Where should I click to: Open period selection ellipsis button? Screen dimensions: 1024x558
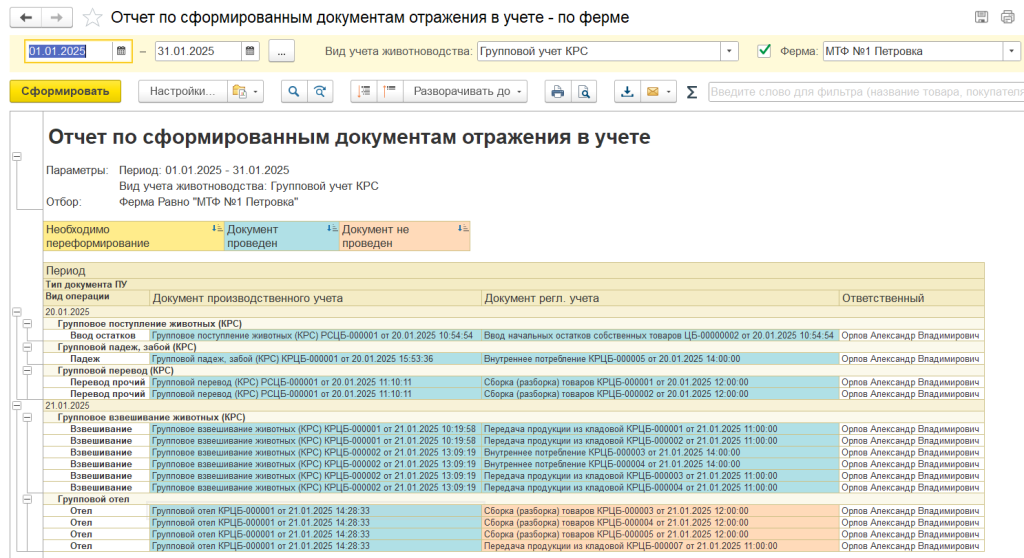tap(281, 51)
